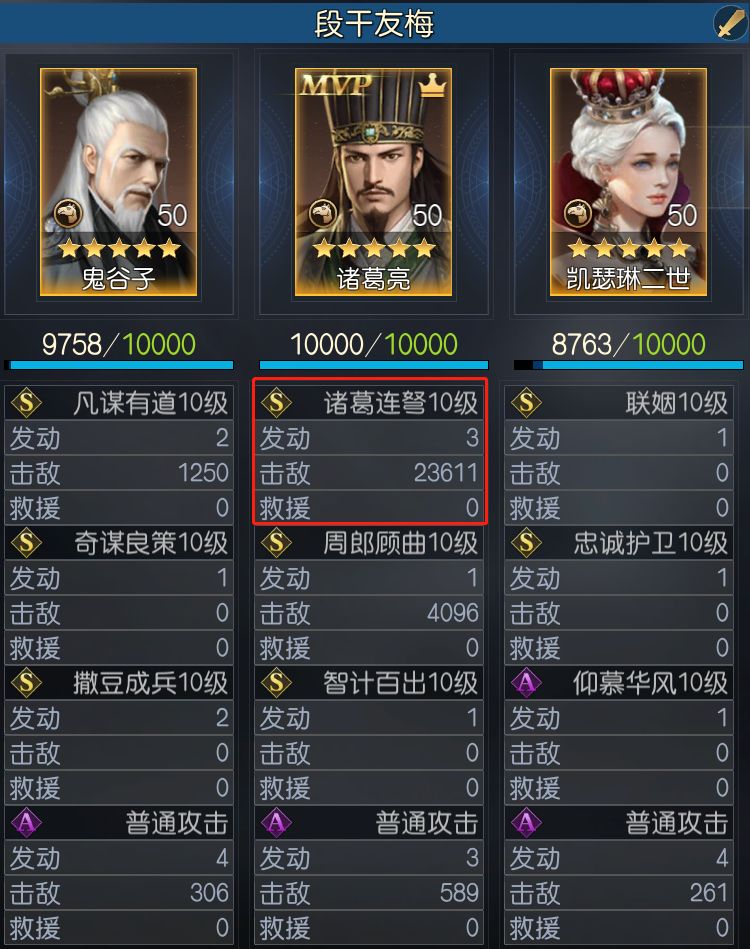
Task: Click the horse cavalry icon on 鬼谷子 card
Action: tap(67, 213)
